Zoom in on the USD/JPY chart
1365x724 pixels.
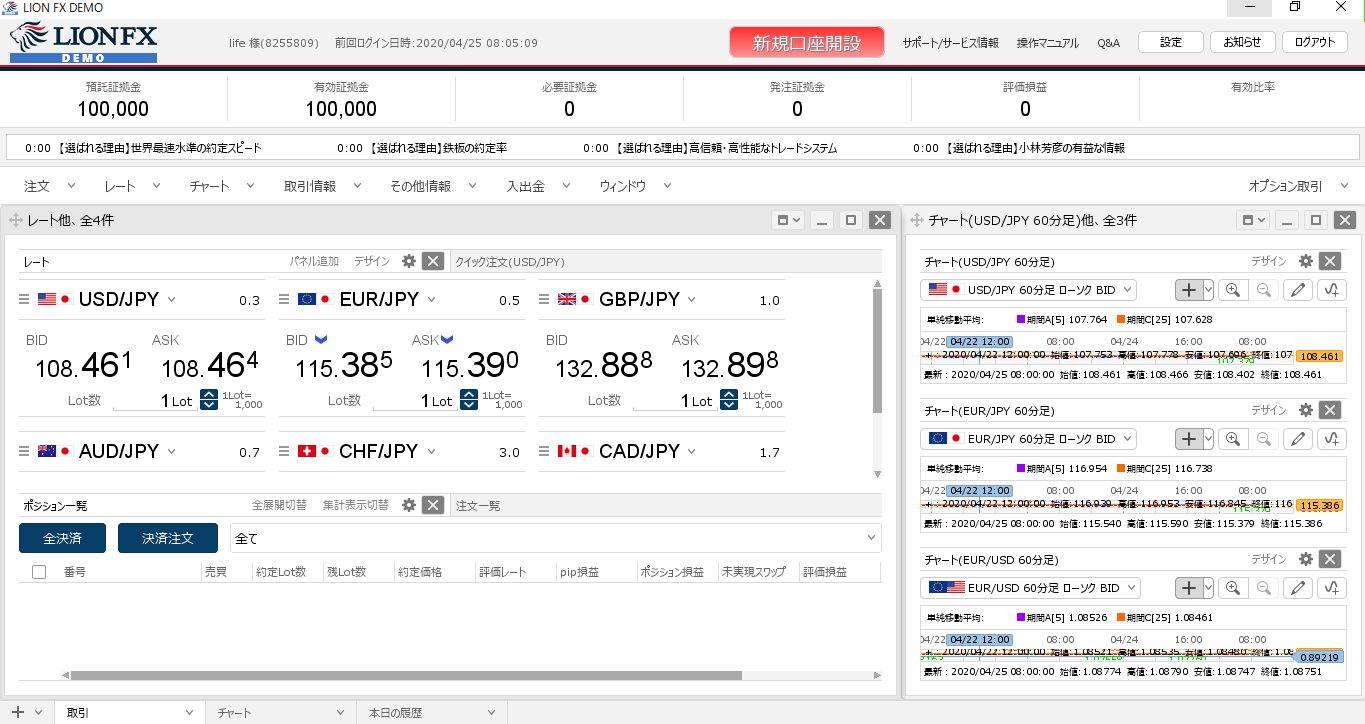tap(1233, 290)
